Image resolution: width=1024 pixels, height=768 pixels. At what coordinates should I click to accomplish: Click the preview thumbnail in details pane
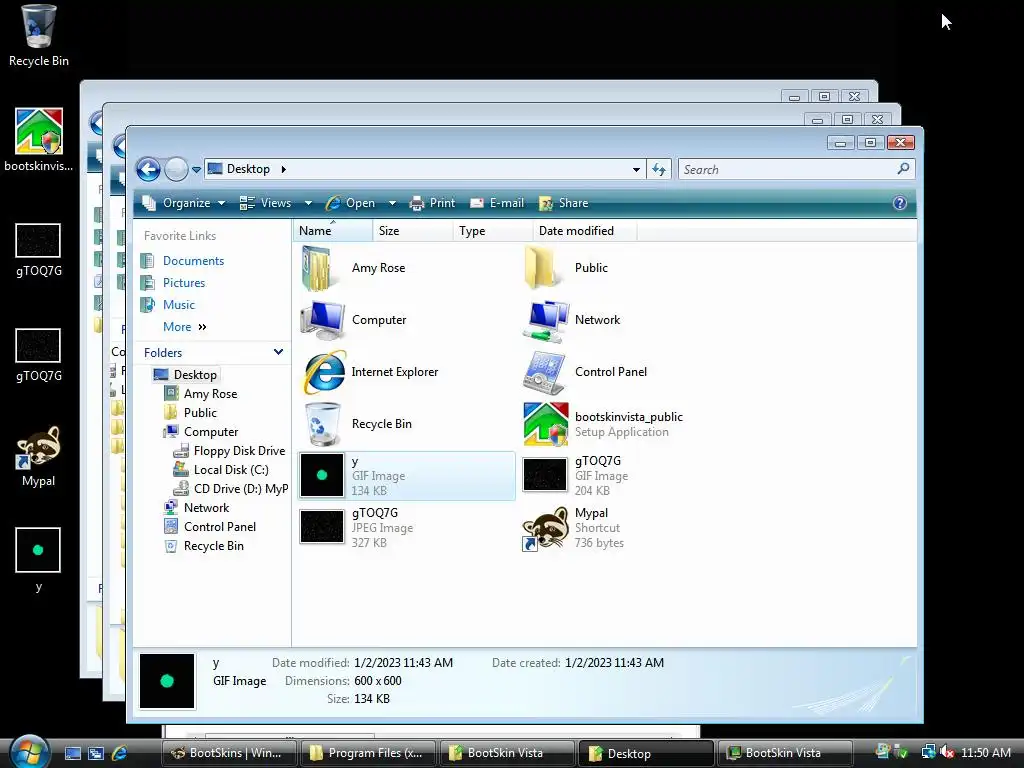pyautogui.click(x=167, y=681)
